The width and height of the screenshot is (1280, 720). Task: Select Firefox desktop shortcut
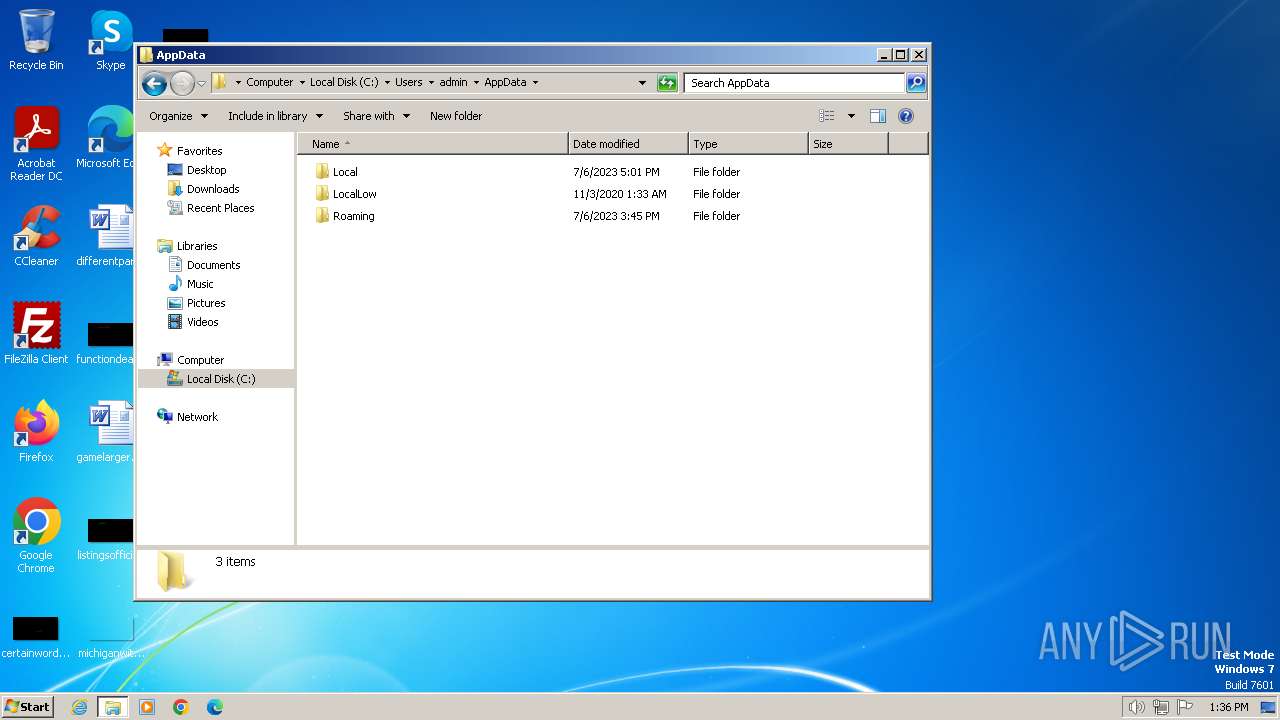click(x=36, y=432)
